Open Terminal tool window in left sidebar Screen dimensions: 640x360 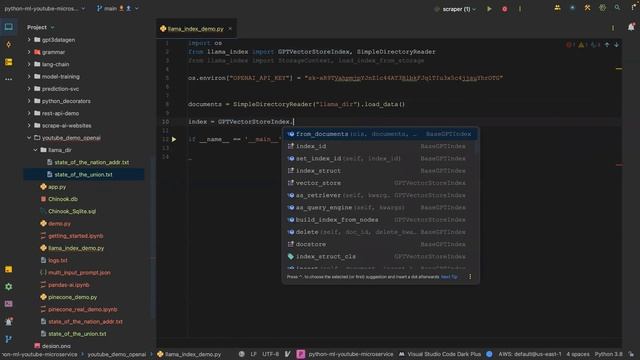pos(9,304)
